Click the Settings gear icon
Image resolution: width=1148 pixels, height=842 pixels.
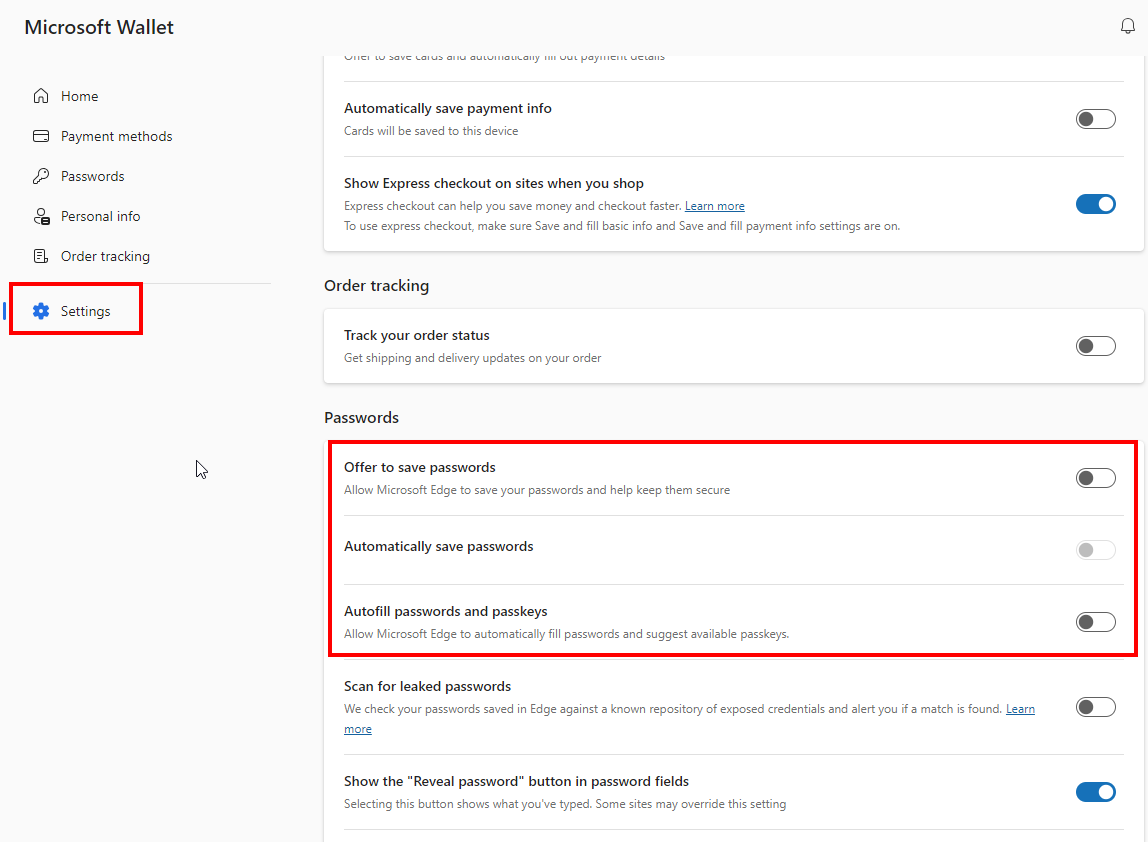click(x=41, y=311)
